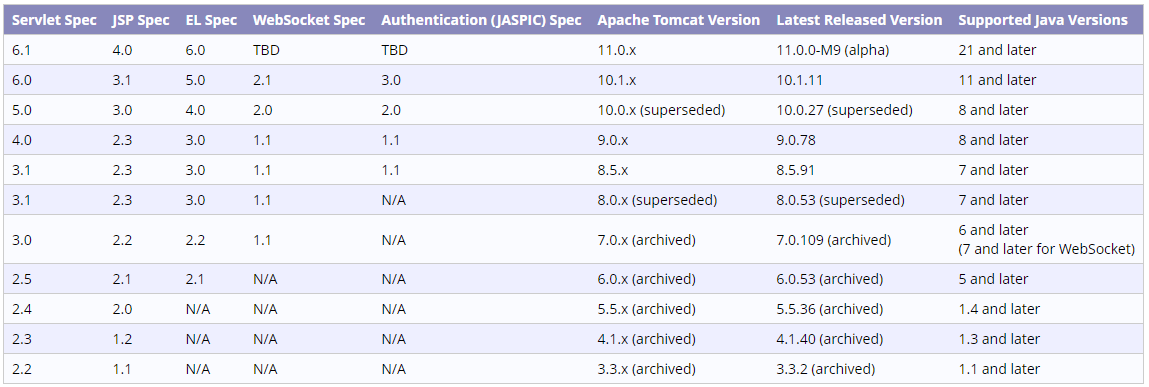The height and width of the screenshot is (387, 1149).
Task: Select the 8.5.91 released version cell
Action: (795, 170)
